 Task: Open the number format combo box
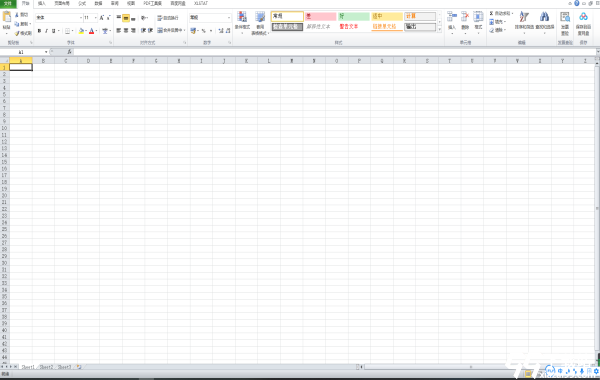point(210,18)
